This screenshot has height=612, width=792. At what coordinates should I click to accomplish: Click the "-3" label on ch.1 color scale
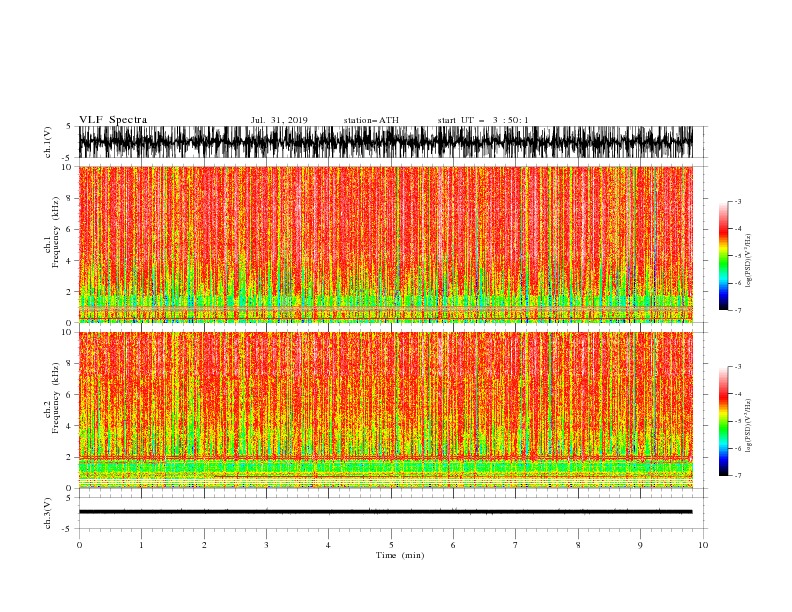point(737,201)
